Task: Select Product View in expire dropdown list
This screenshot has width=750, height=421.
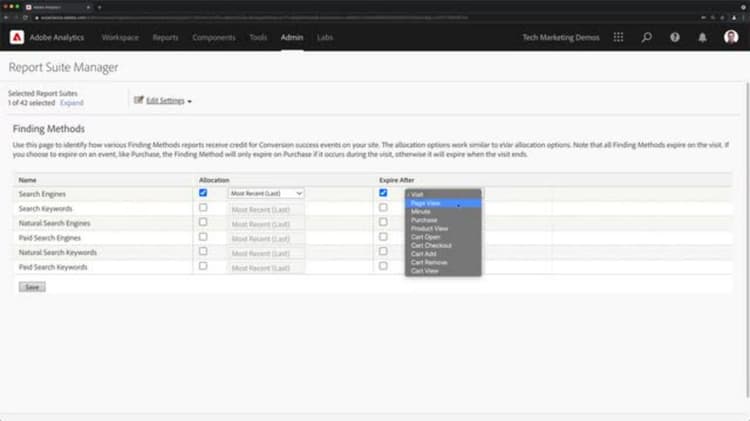Action: click(x=443, y=229)
